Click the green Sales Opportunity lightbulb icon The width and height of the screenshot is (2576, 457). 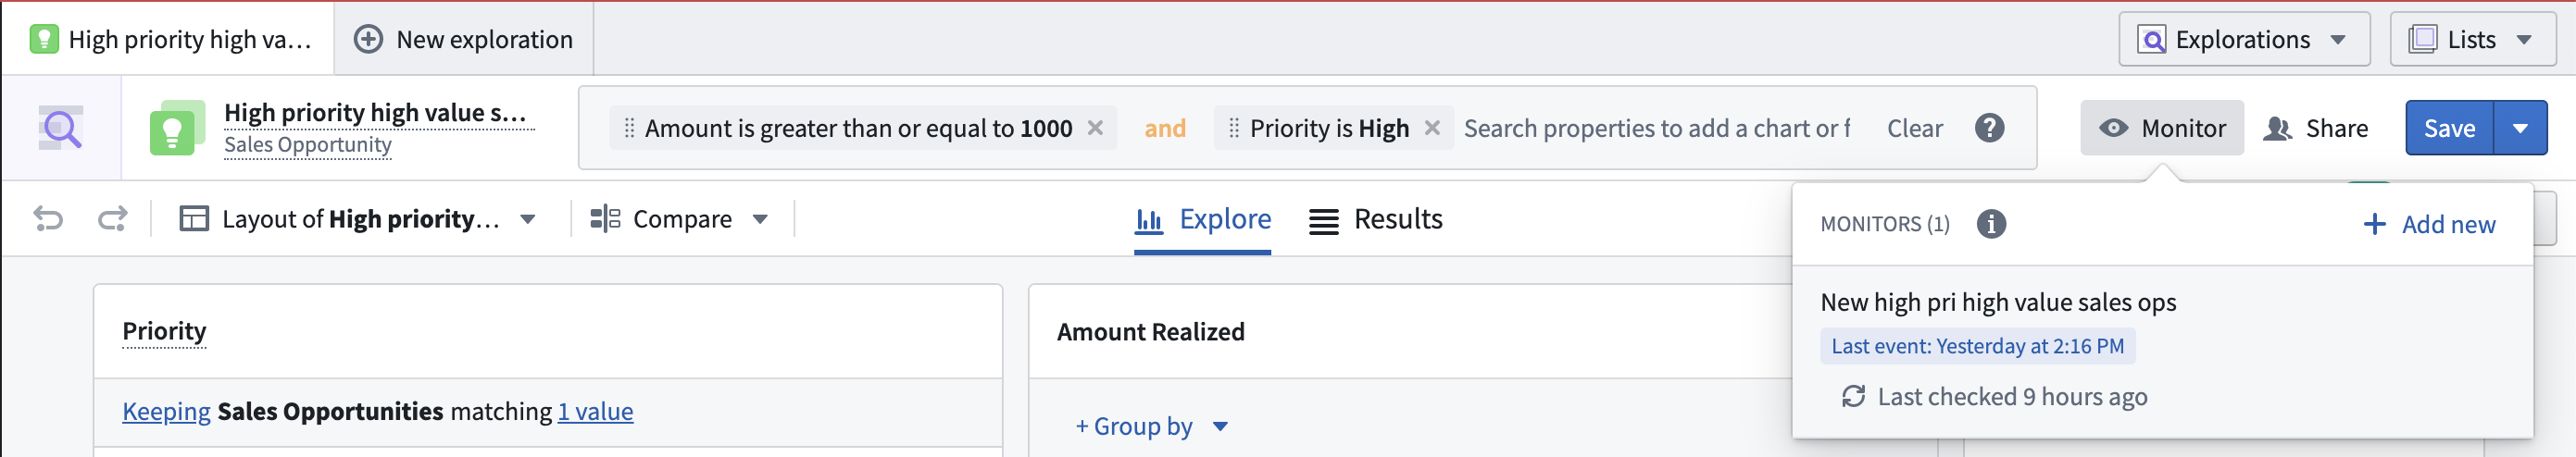(176, 128)
